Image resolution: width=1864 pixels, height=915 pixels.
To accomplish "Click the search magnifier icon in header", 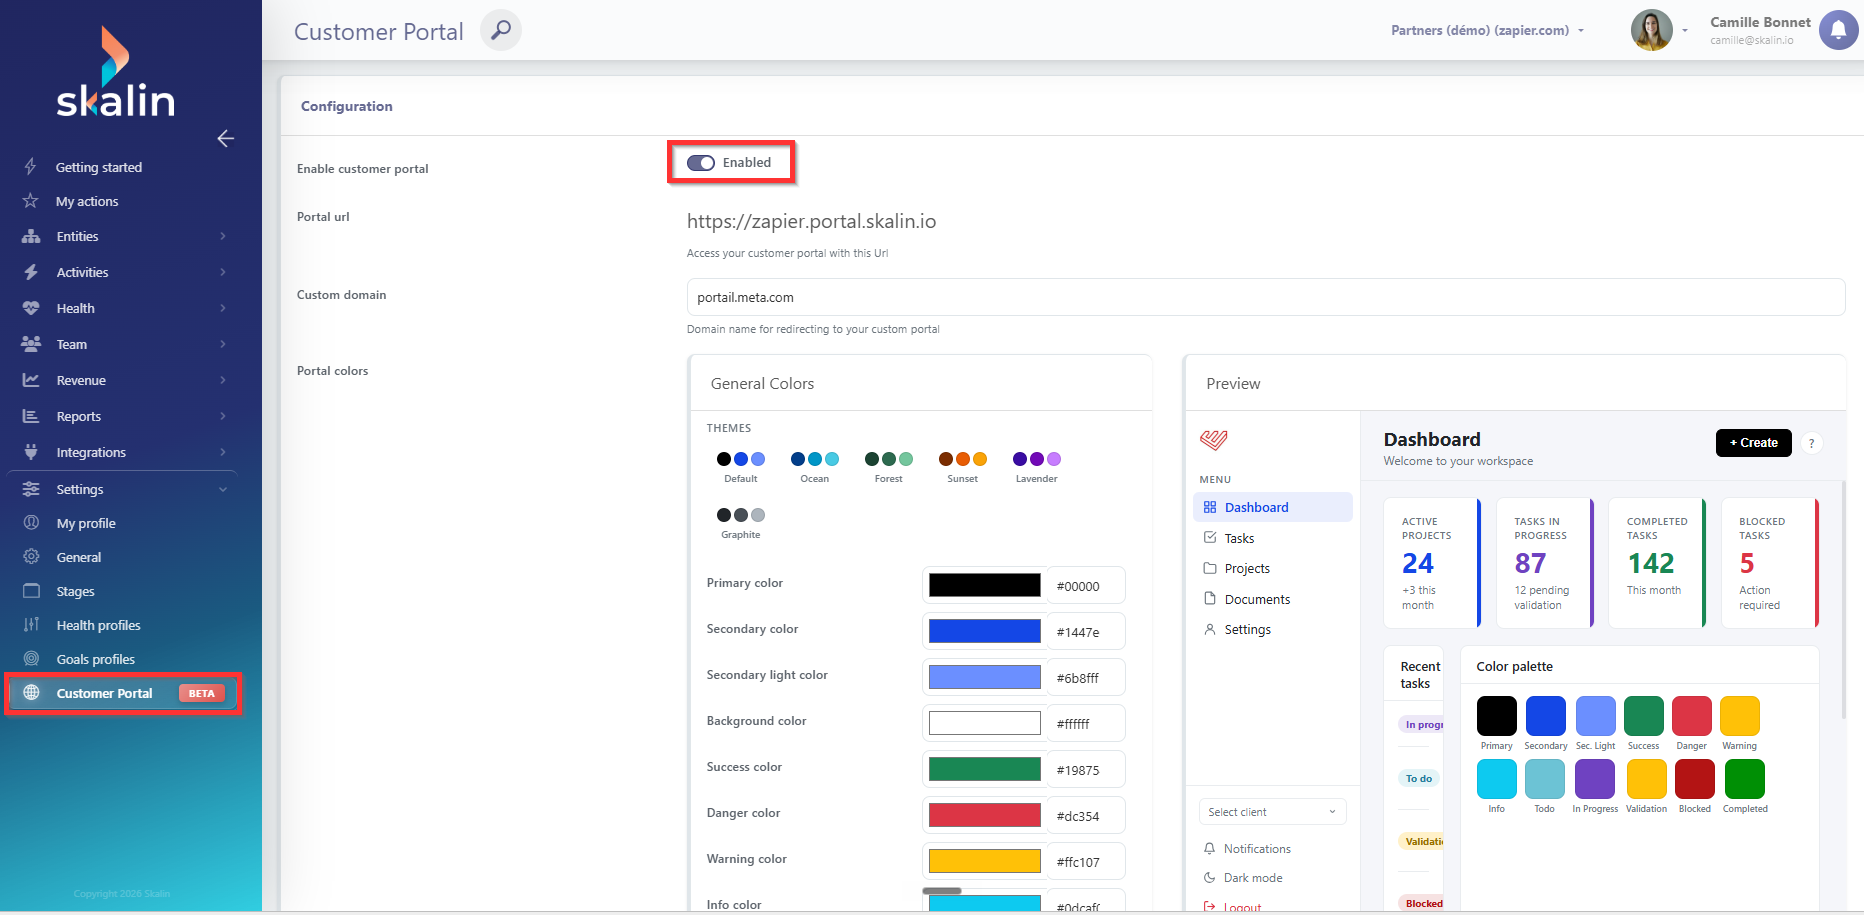I will [x=501, y=30].
